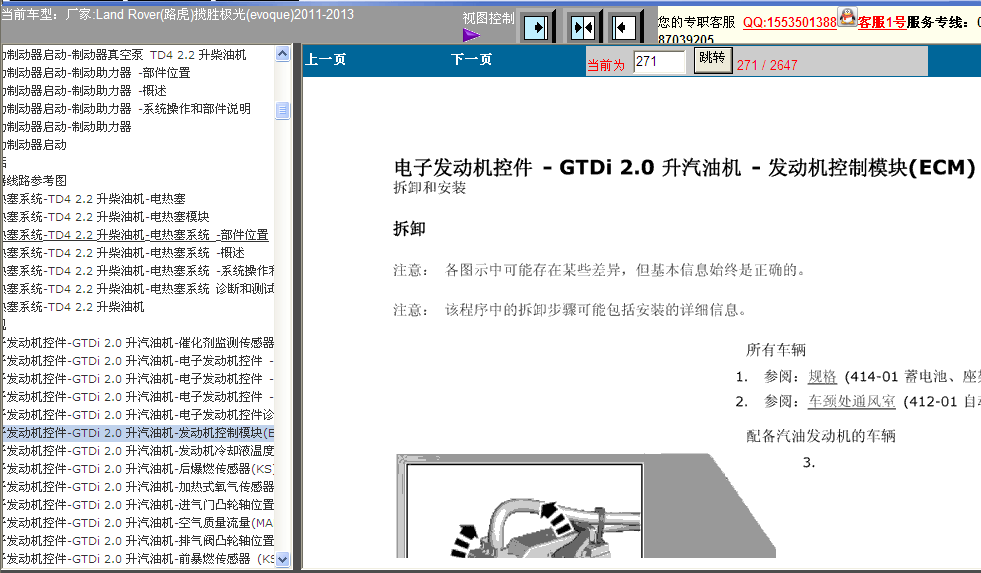Image resolution: width=981 pixels, height=573 pixels.
Task: Click the first view control arrow-right icon
Action: [x=536, y=28]
